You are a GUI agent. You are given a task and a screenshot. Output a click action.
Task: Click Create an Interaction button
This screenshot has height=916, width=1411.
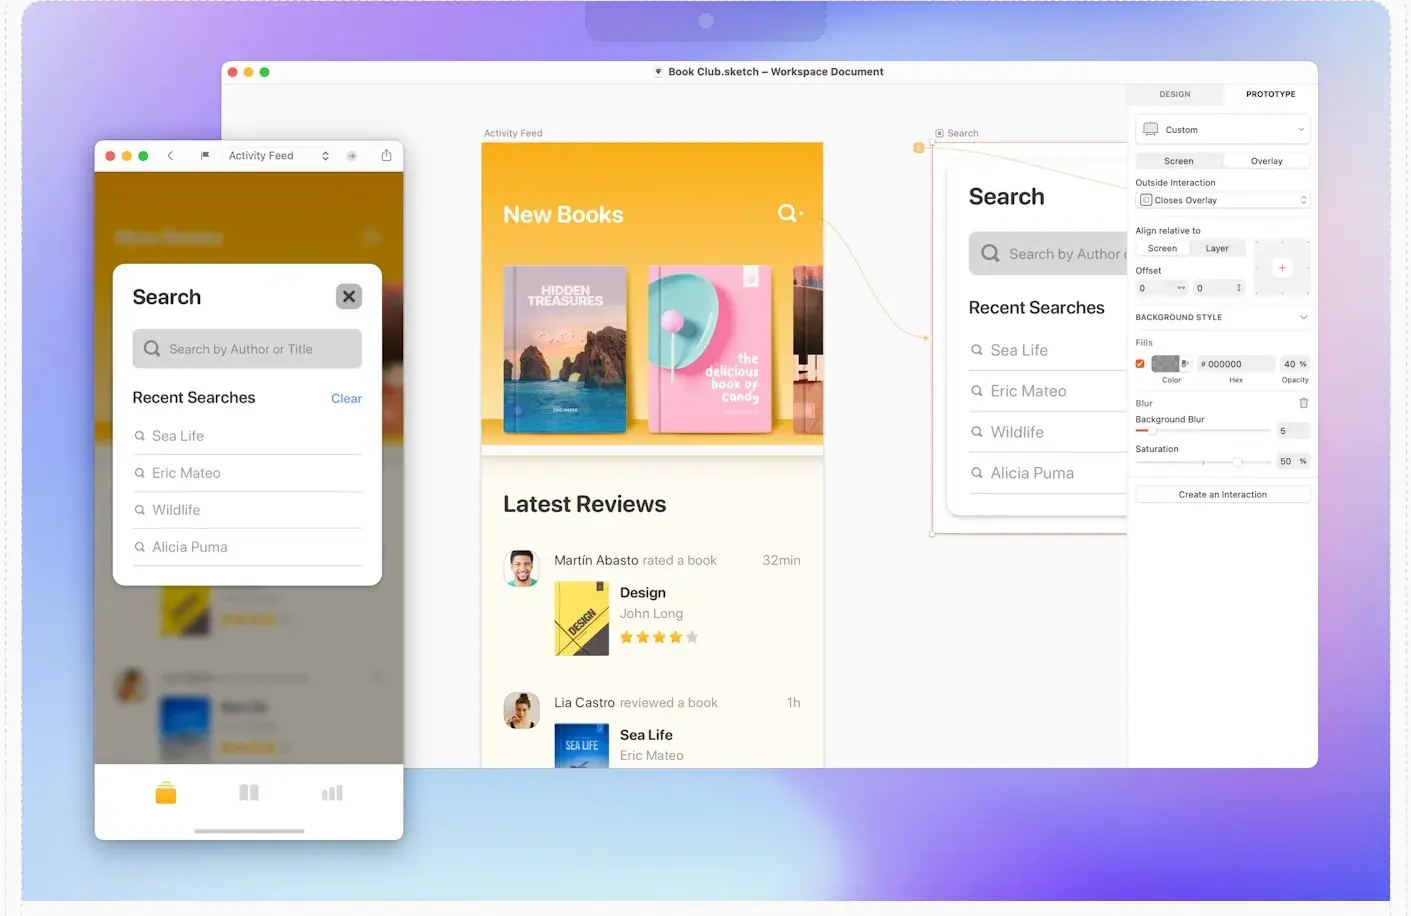1222,495
